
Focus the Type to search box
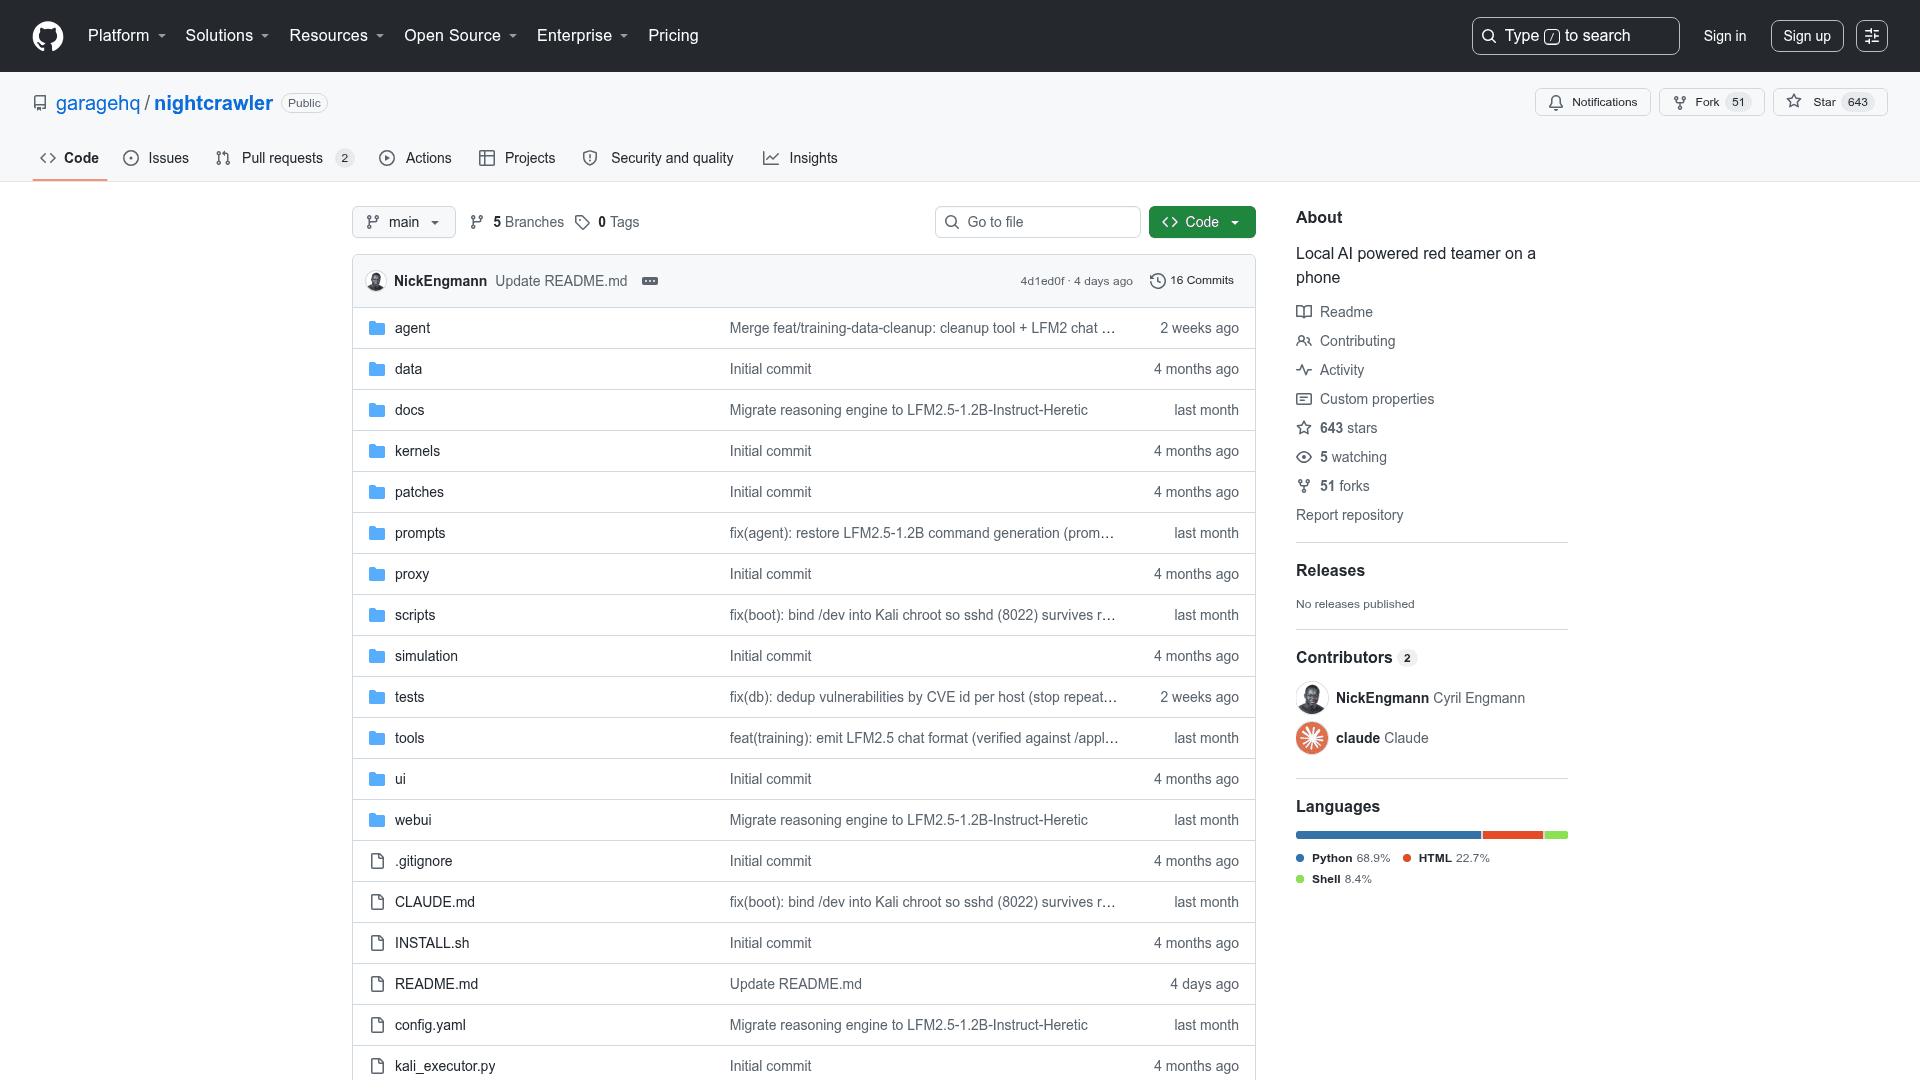coord(1575,36)
